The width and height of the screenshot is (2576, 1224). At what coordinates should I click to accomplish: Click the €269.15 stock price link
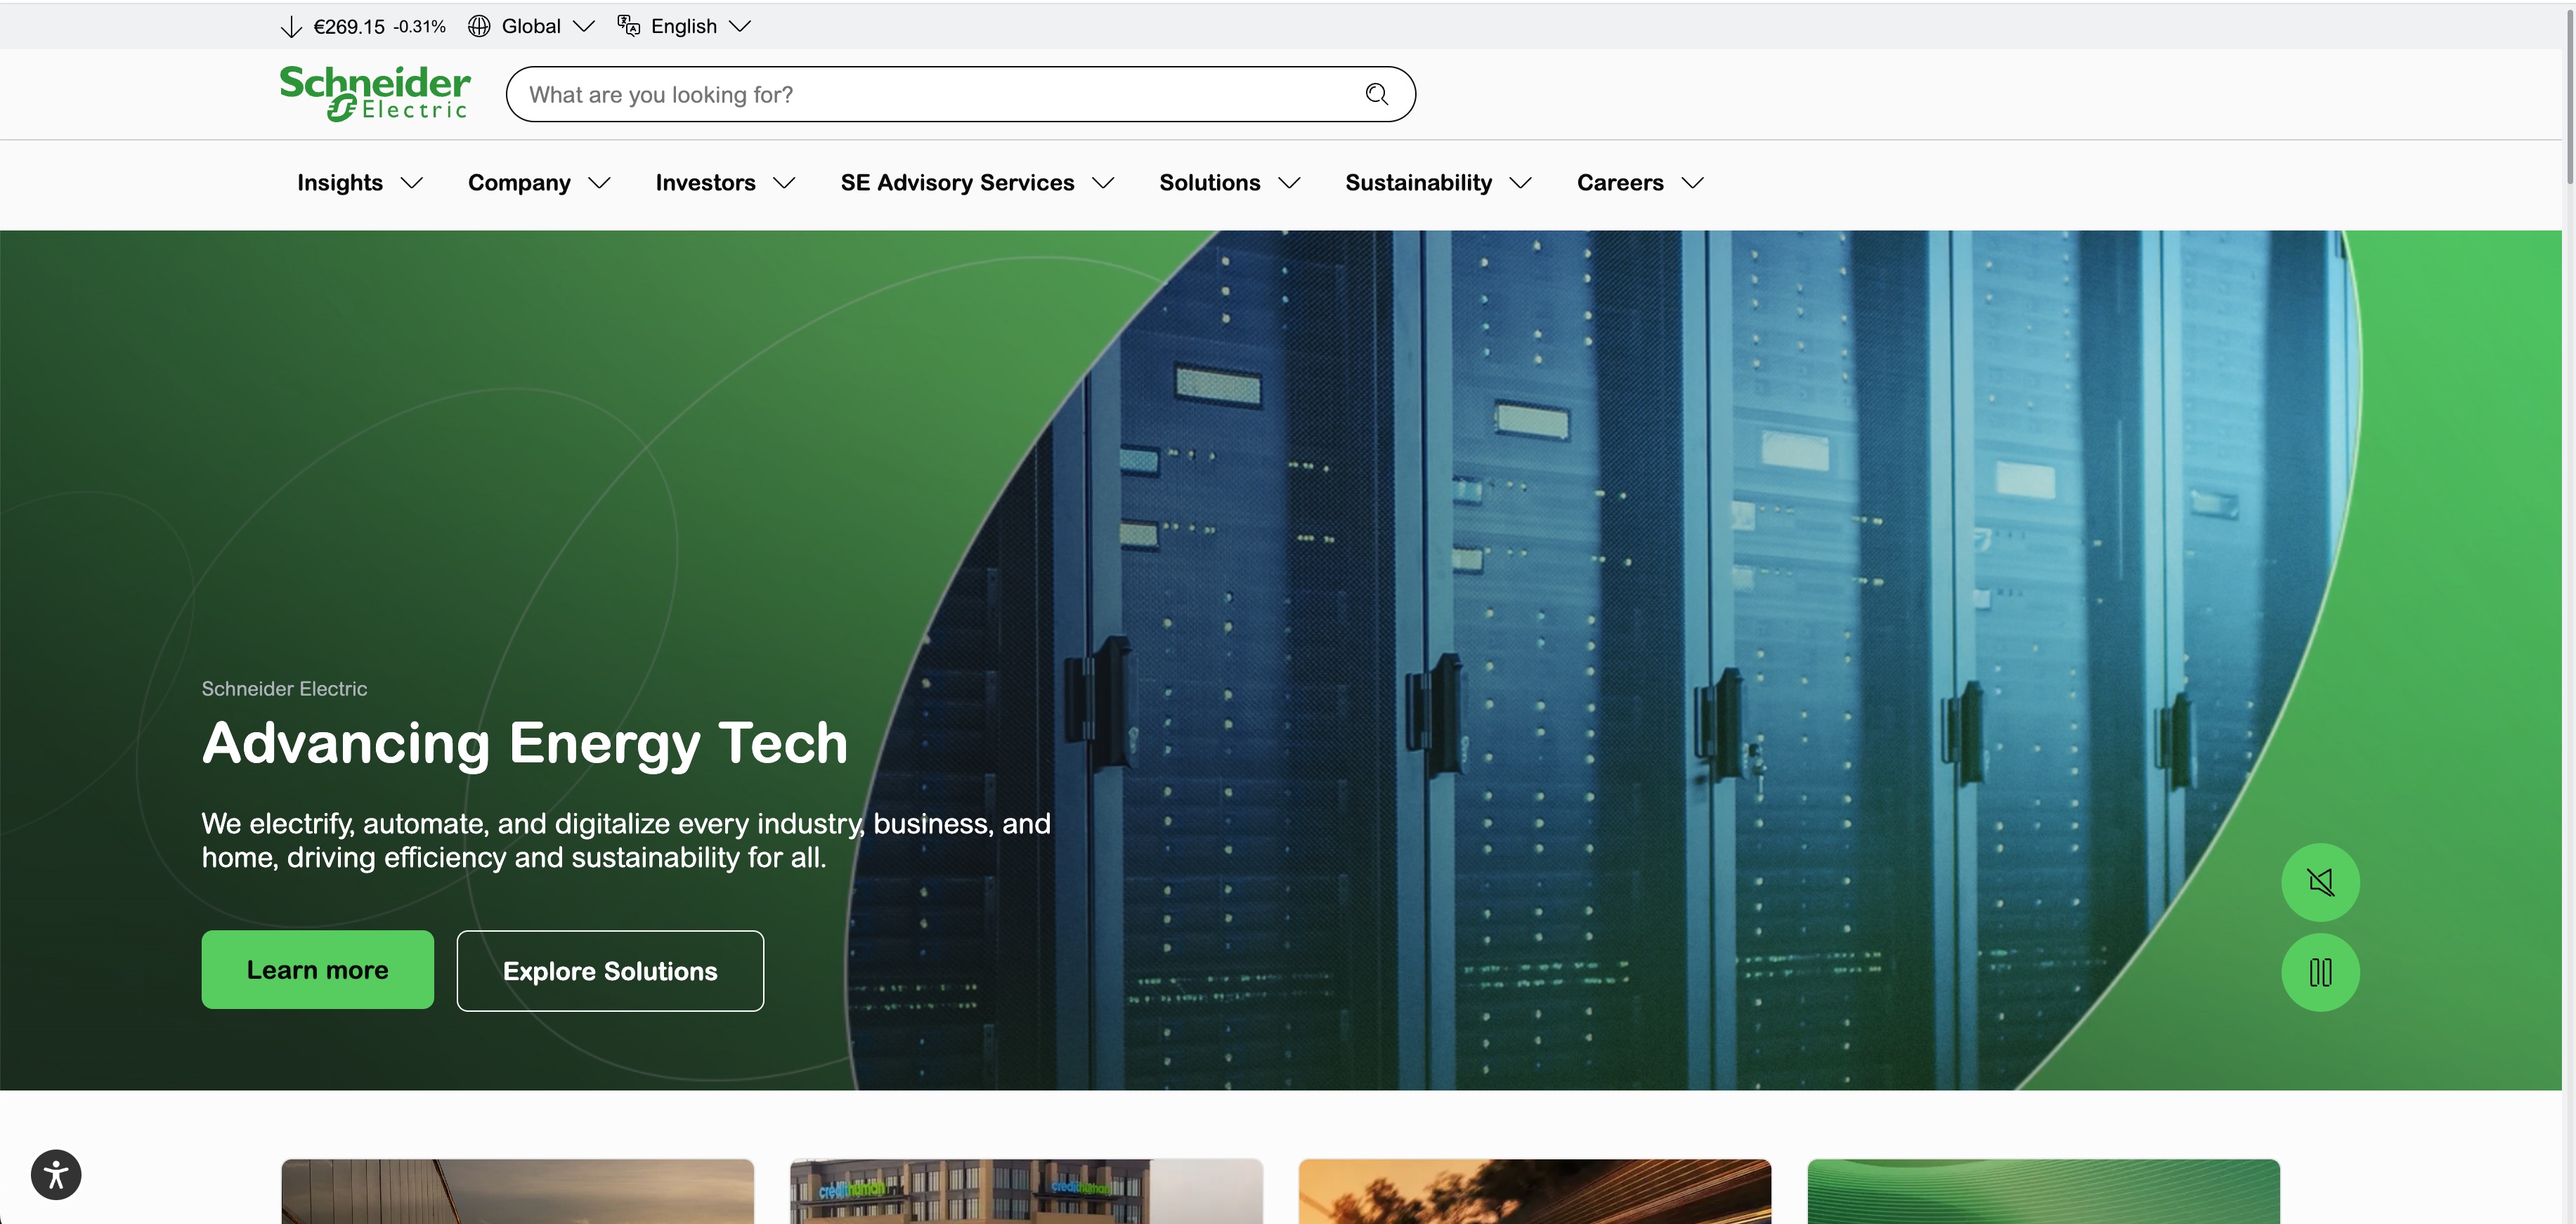pyautogui.click(x=349, y=27)
